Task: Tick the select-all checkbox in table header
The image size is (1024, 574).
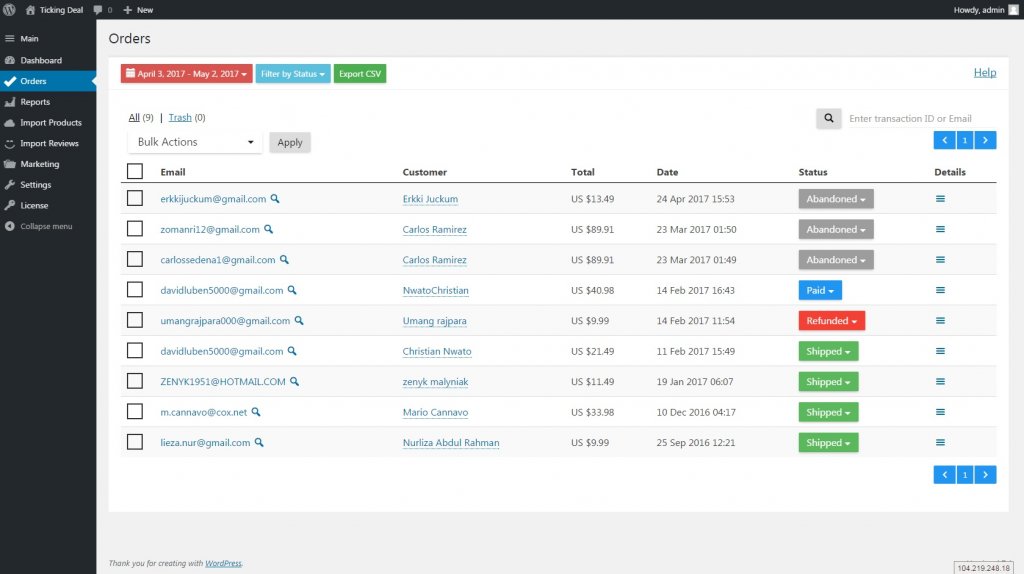Action: (x=135, y=172)
